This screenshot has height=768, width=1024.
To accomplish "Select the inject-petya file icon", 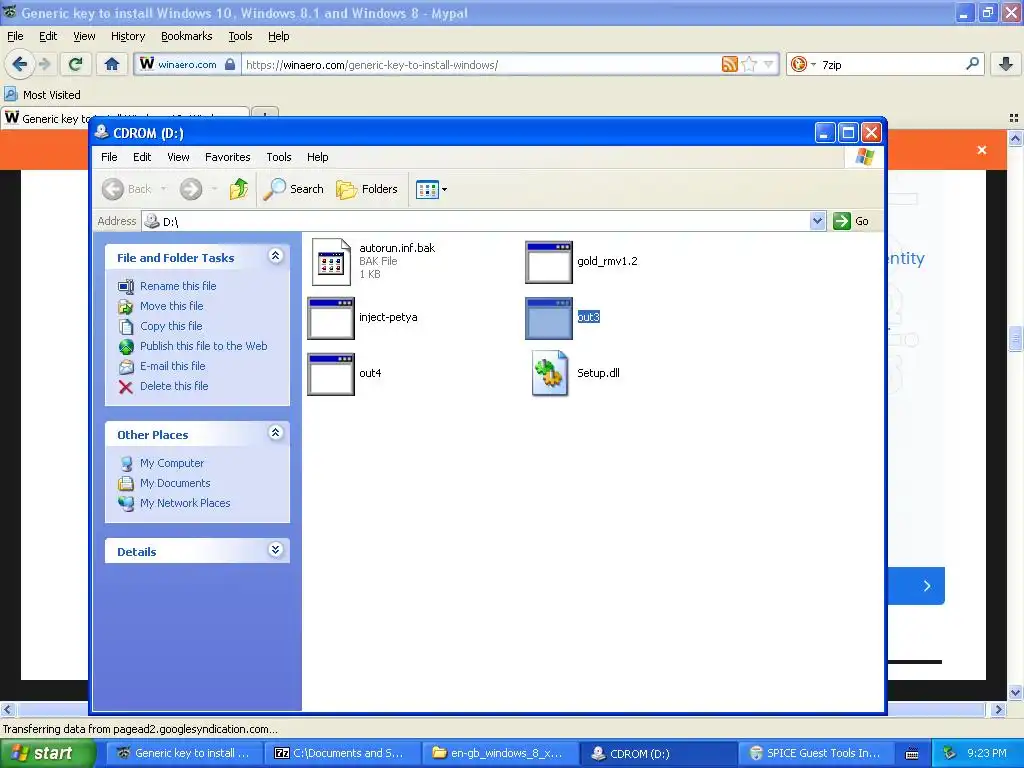I will point(331,318).
